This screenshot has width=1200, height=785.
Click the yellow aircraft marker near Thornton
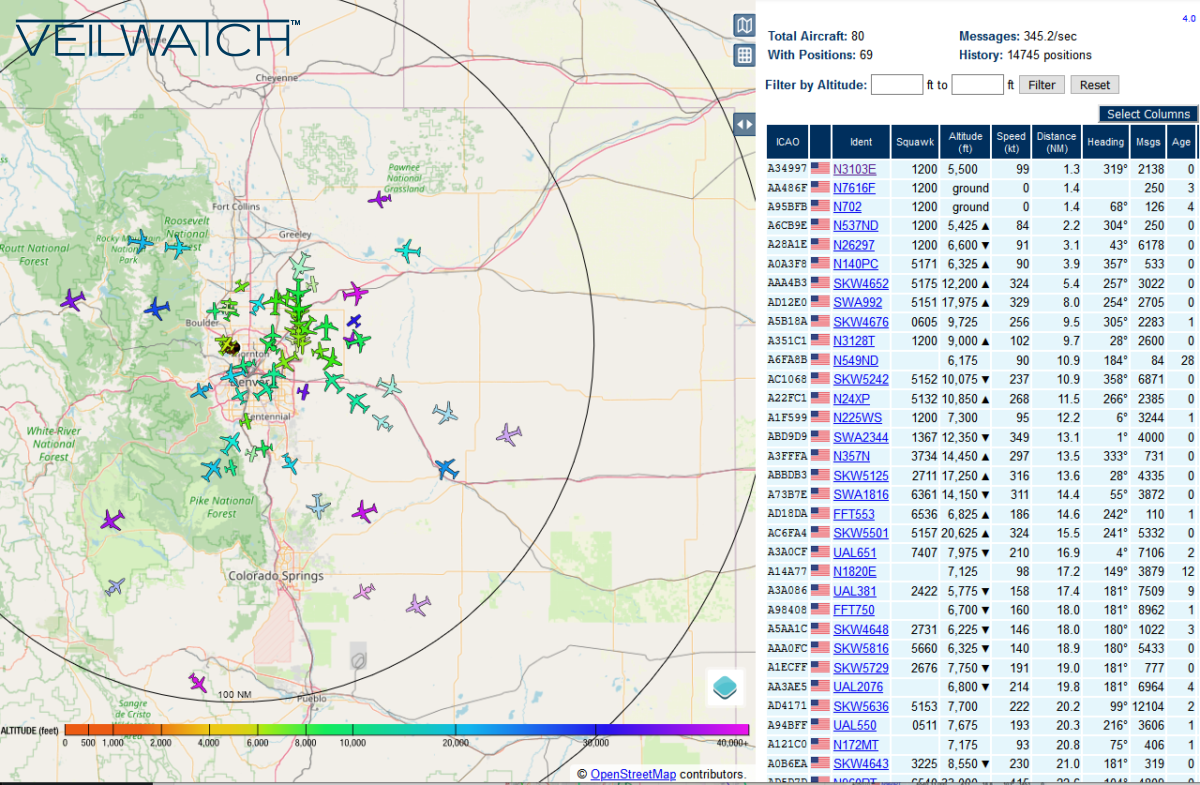228,345
